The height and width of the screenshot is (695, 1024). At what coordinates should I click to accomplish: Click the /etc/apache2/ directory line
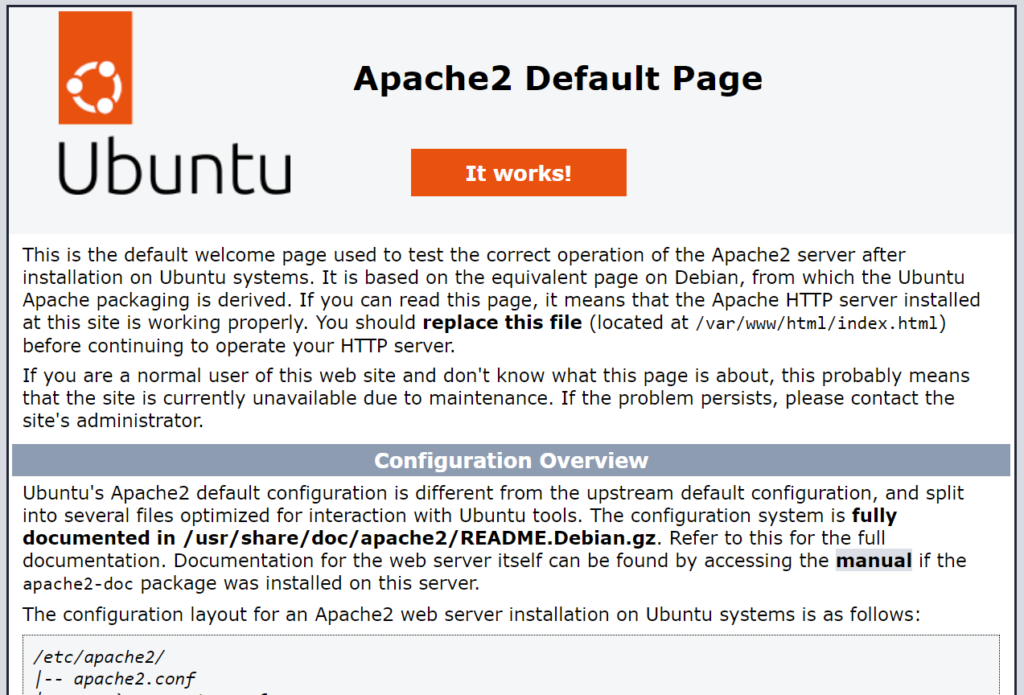click(98, 657)
